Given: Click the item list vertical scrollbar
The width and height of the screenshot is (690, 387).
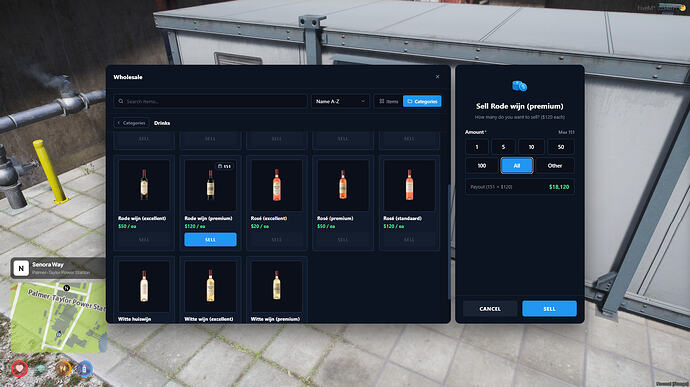Looking at the screenshot, I should click(x=448, y=242).
